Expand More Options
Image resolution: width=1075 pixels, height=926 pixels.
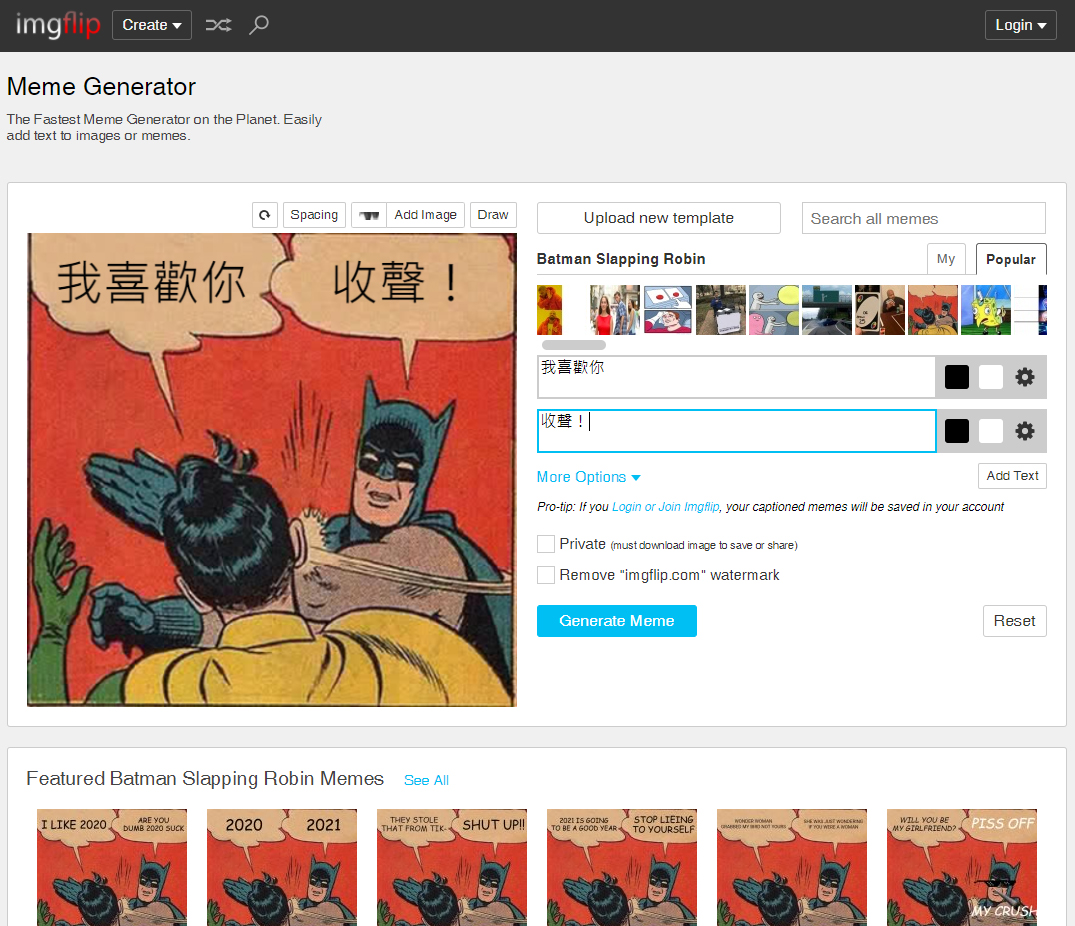pos(588,477)
